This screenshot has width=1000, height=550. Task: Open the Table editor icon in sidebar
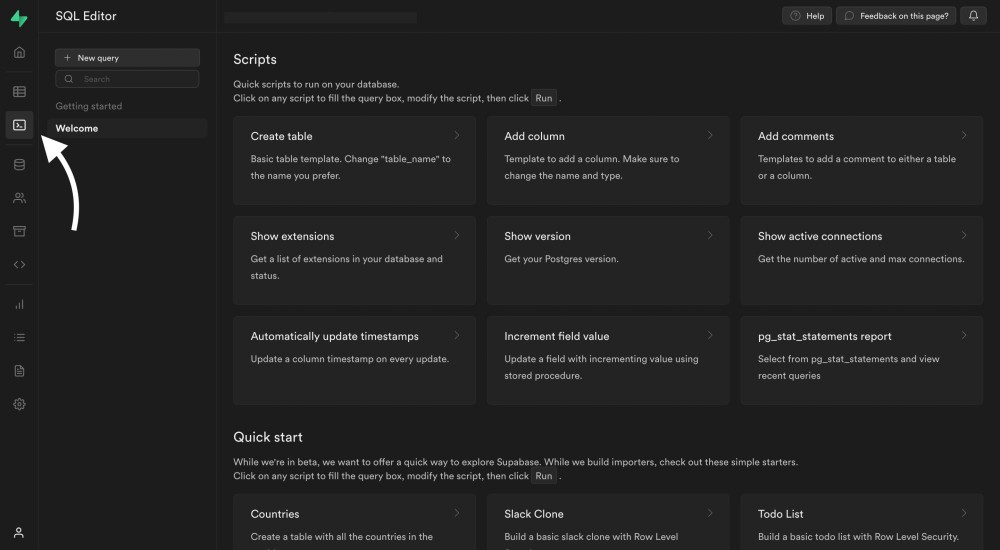(x=19, y=91)
